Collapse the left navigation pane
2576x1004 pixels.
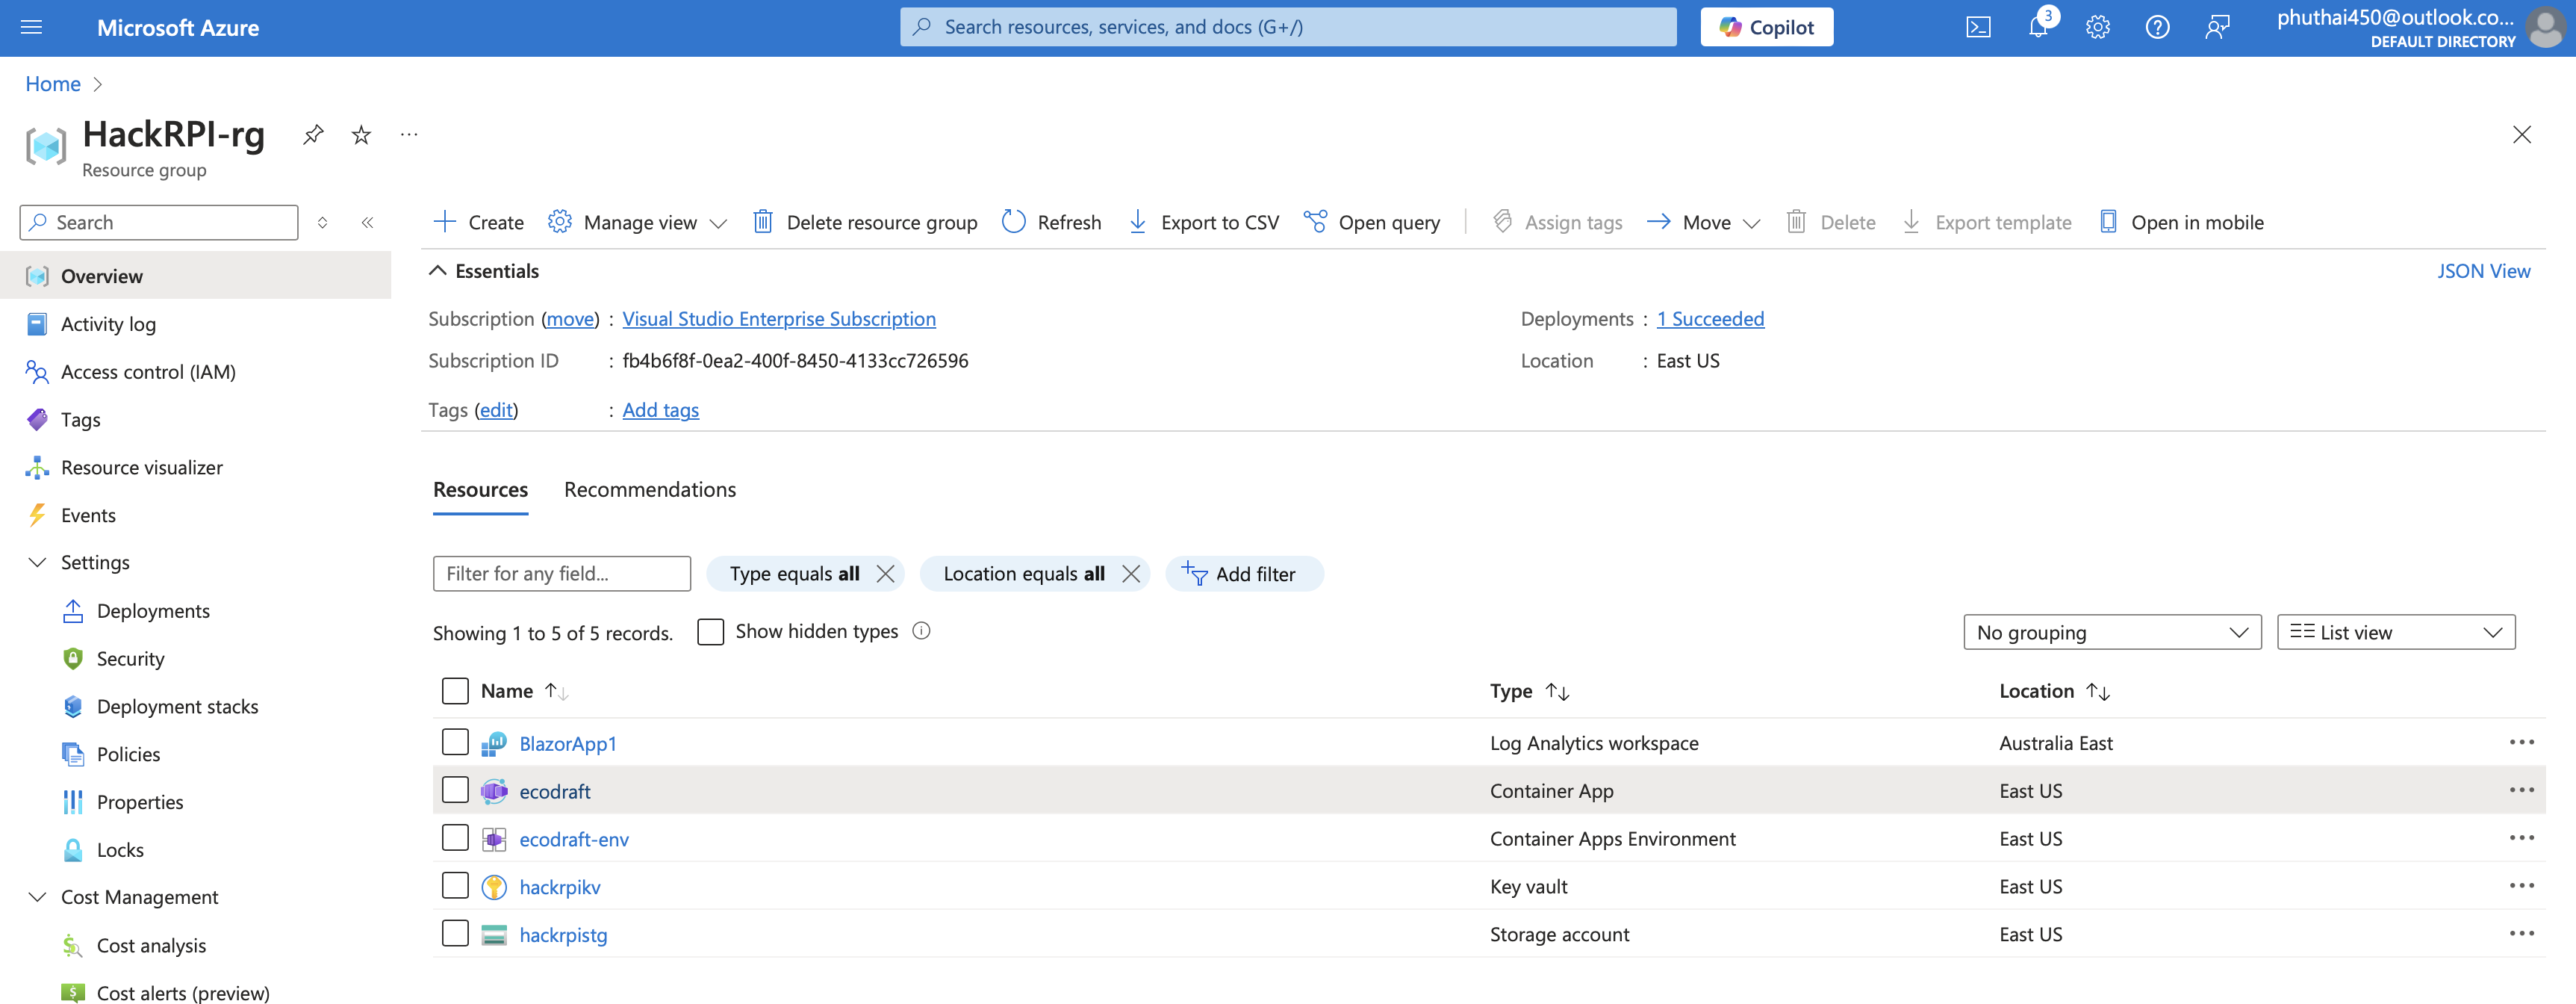pos(367,222)
